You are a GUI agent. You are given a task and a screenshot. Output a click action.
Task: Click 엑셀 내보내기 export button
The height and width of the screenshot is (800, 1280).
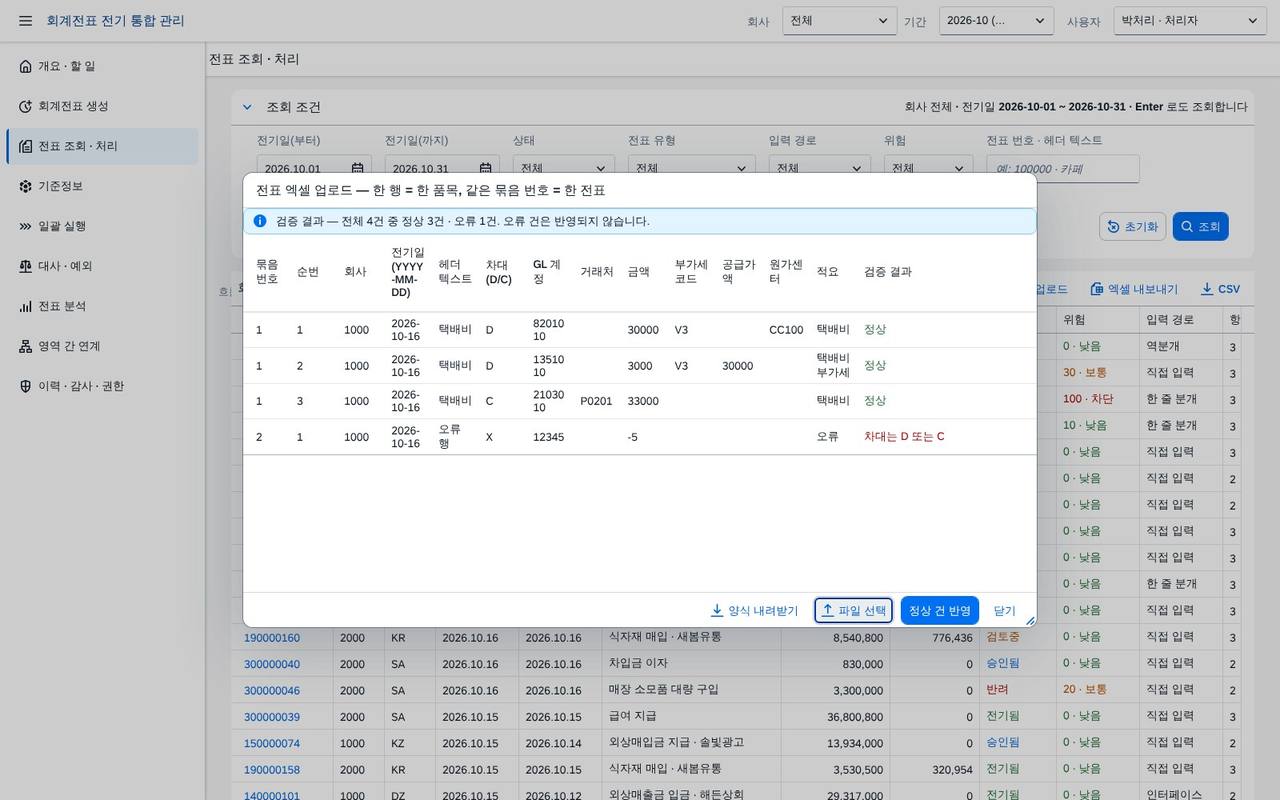pyautogui.click(x=1134, y=289)
